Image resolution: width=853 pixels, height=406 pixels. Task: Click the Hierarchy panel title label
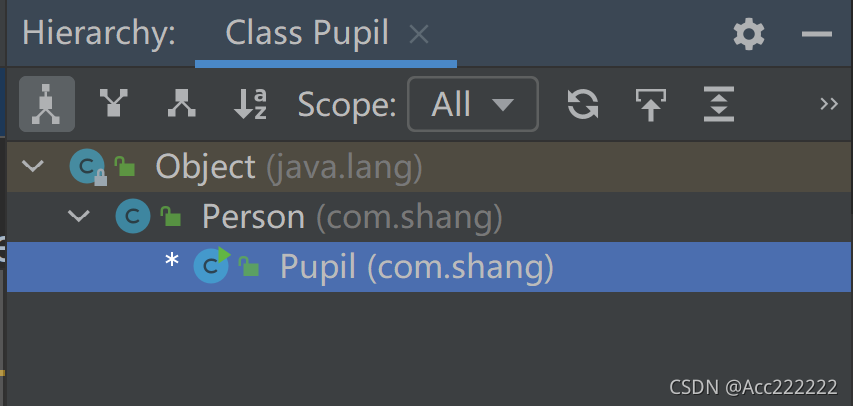(98, 34)
